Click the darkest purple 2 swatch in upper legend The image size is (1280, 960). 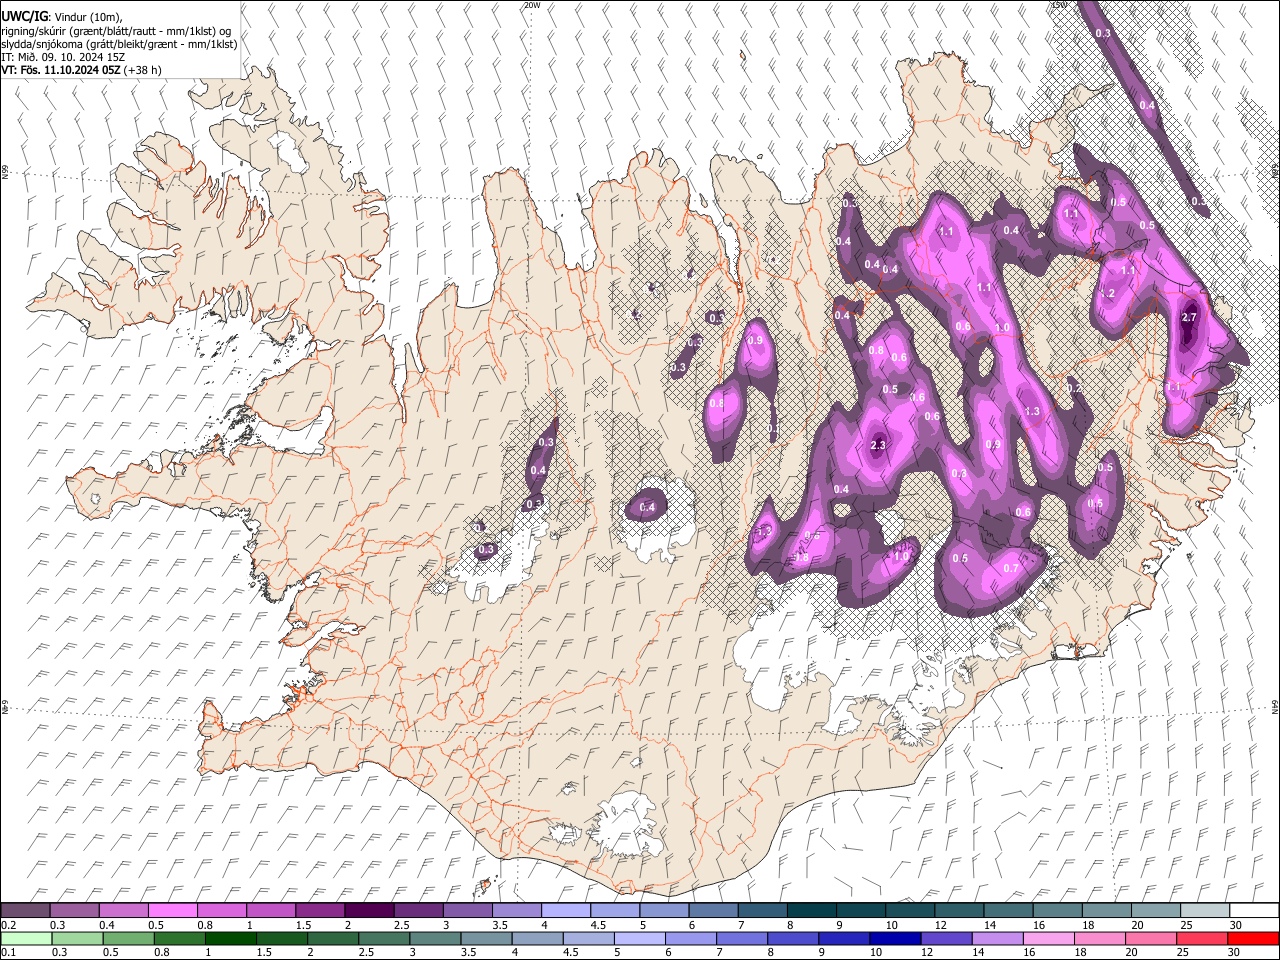click(x=369, y=911)
